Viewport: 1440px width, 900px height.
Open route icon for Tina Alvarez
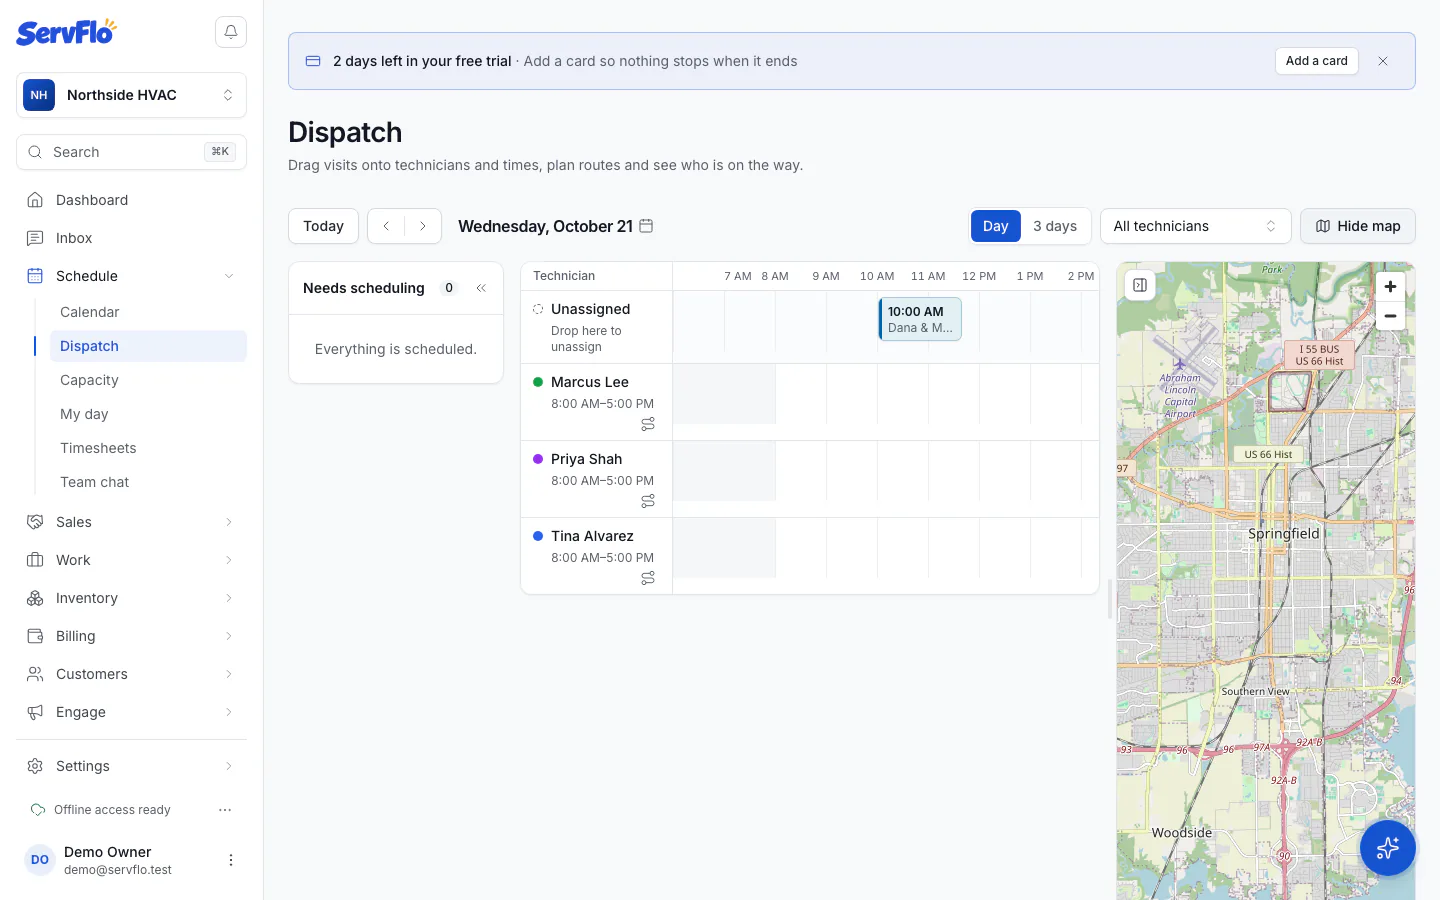648,578
